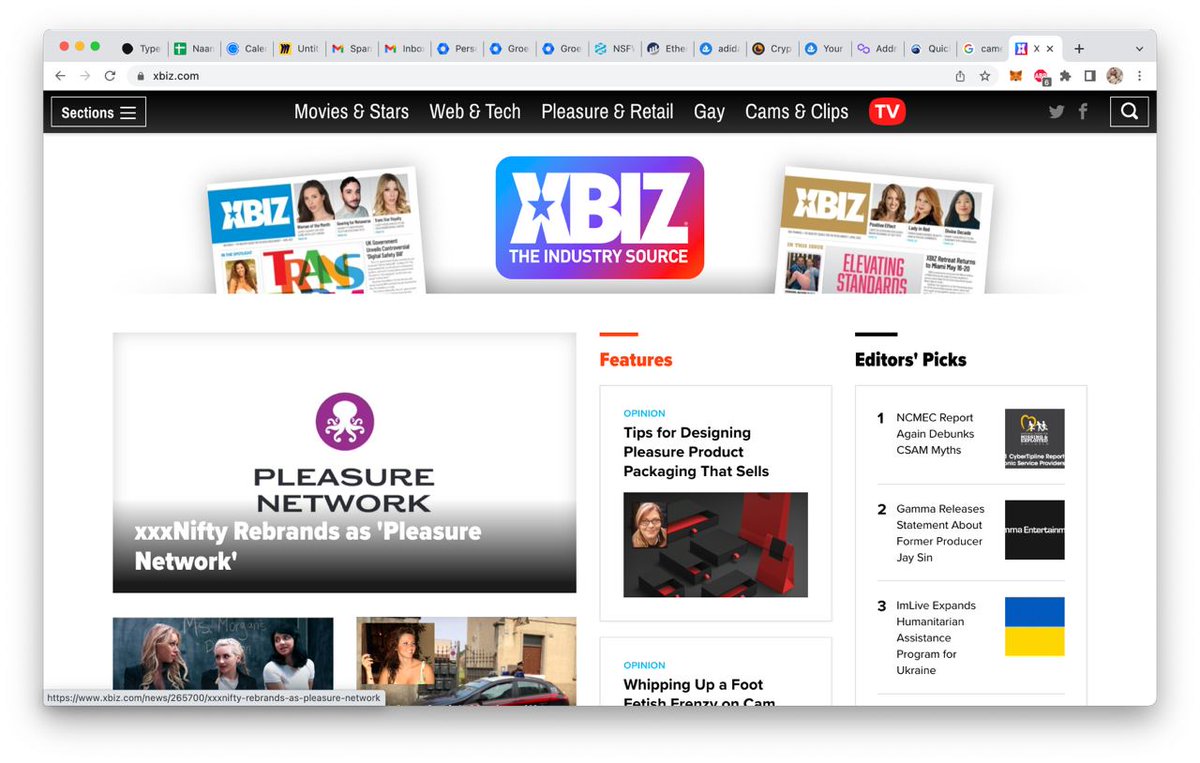Open 'NCMEC Report Again Debunks CSAM Myths'
Viewport: 1200px width, 763px height.
pos(935,434)
